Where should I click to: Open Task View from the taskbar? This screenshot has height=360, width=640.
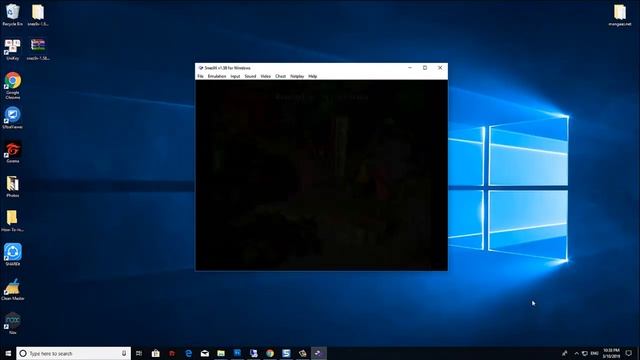click(x=139, y=353)
